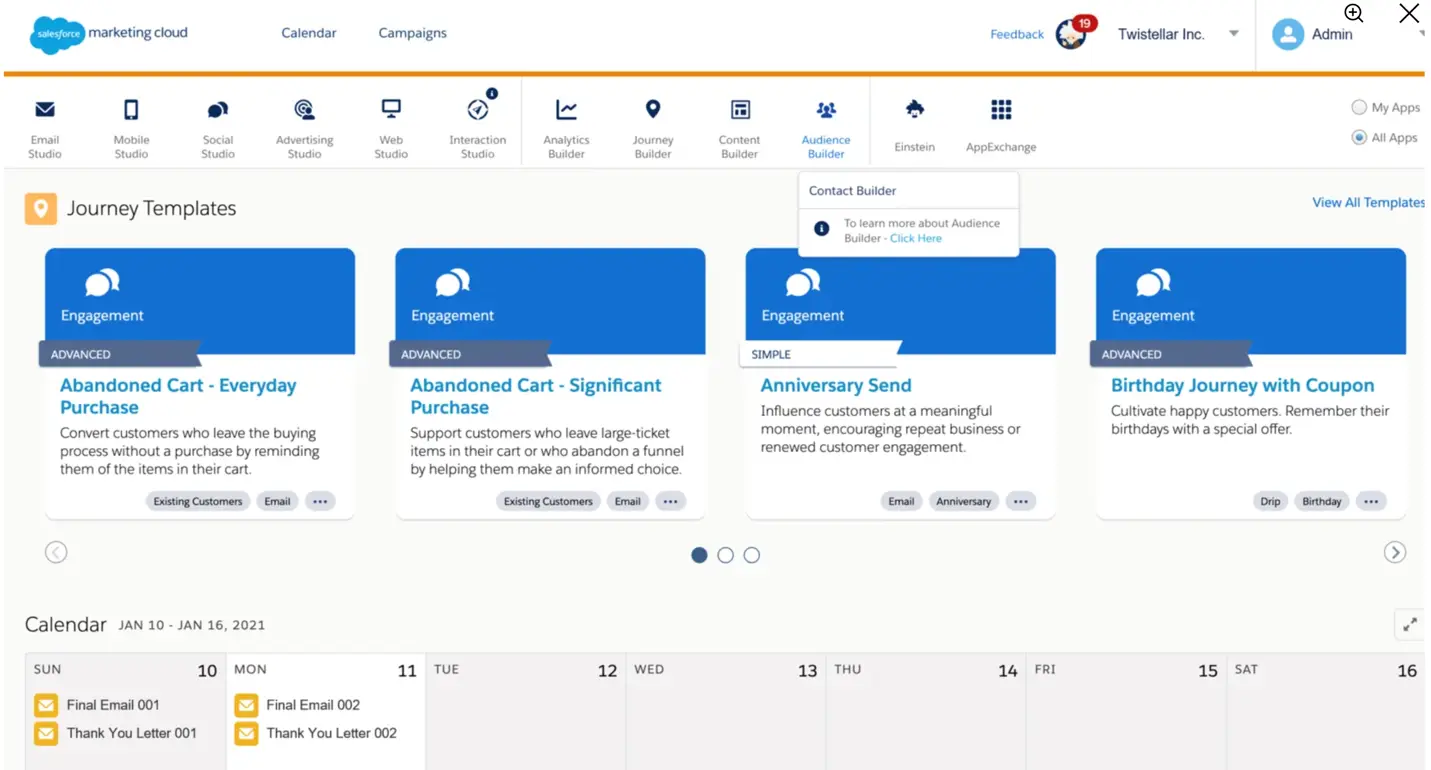
Task: Expand the calendar to full view
Action: coord(1410,625)
